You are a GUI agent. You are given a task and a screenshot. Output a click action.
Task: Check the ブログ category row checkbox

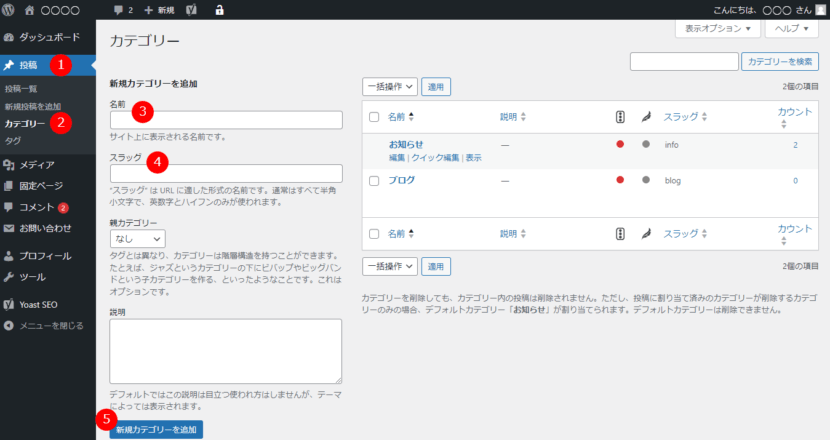pos(374,181)
